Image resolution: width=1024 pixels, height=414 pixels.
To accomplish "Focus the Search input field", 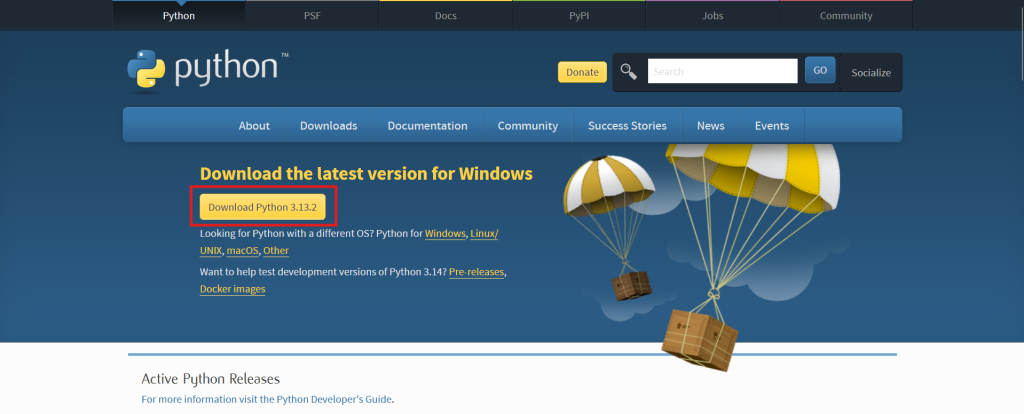I will pyautogui.click(x=722, y=71).
